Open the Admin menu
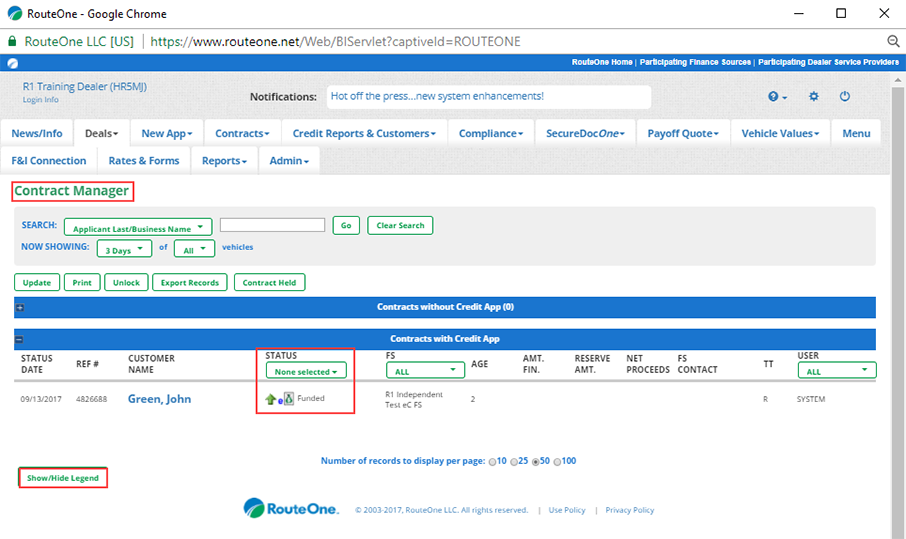Image resolution: width=906 pixels, height=539 pixels. [289, 161]
